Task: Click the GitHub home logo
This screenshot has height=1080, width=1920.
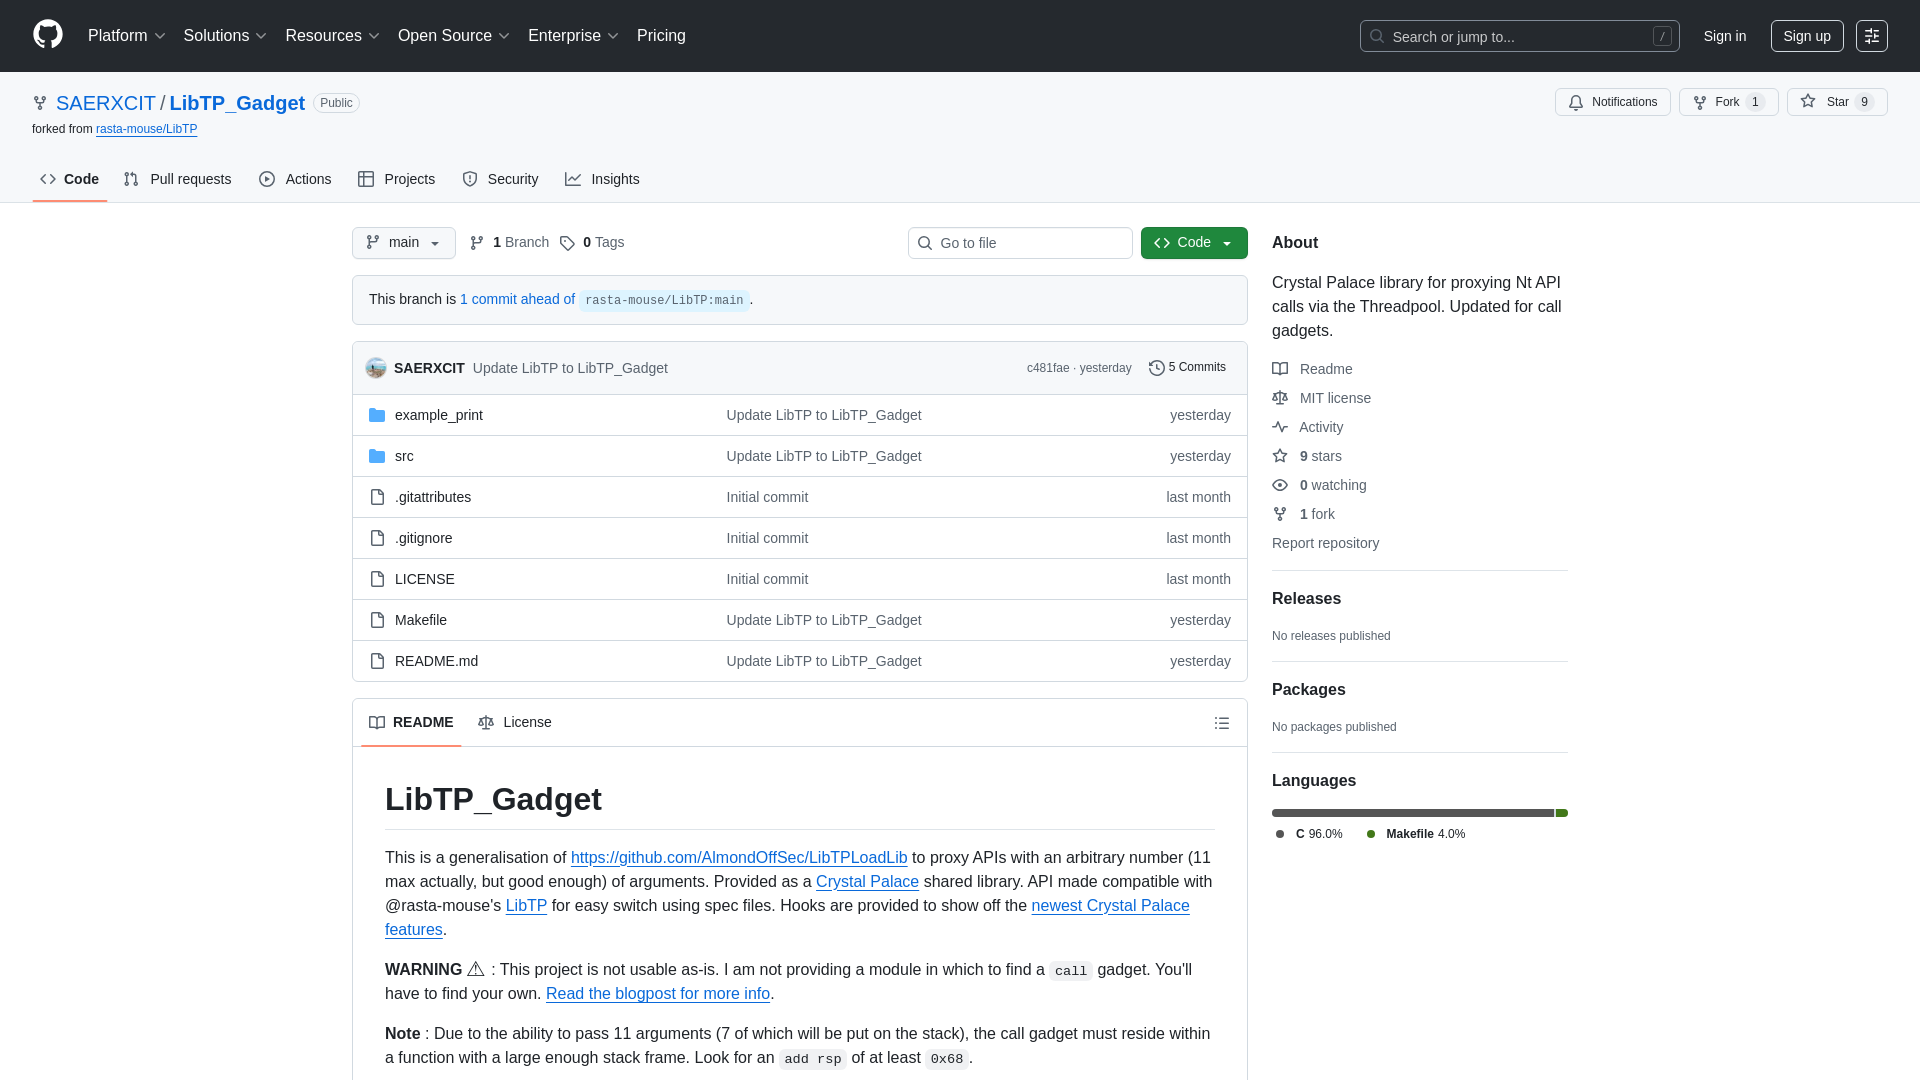Action: point(46,36)
